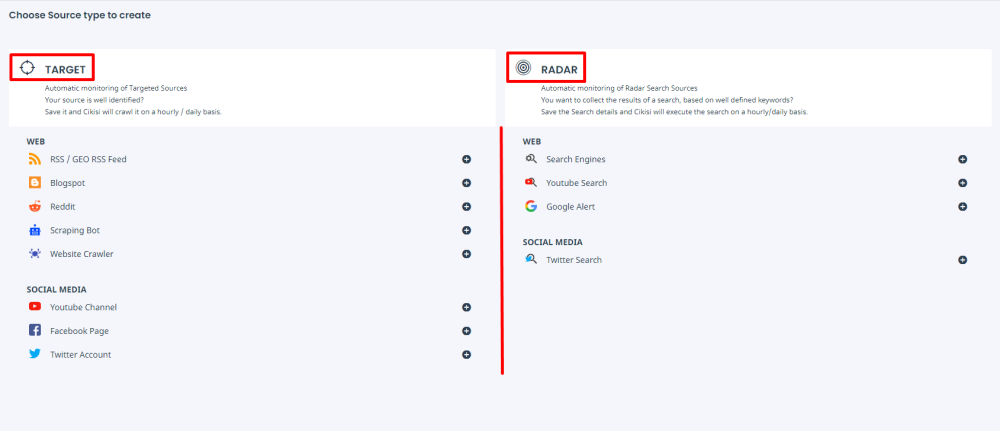Add a new Youtube Search radar source

tap(962, 183)
